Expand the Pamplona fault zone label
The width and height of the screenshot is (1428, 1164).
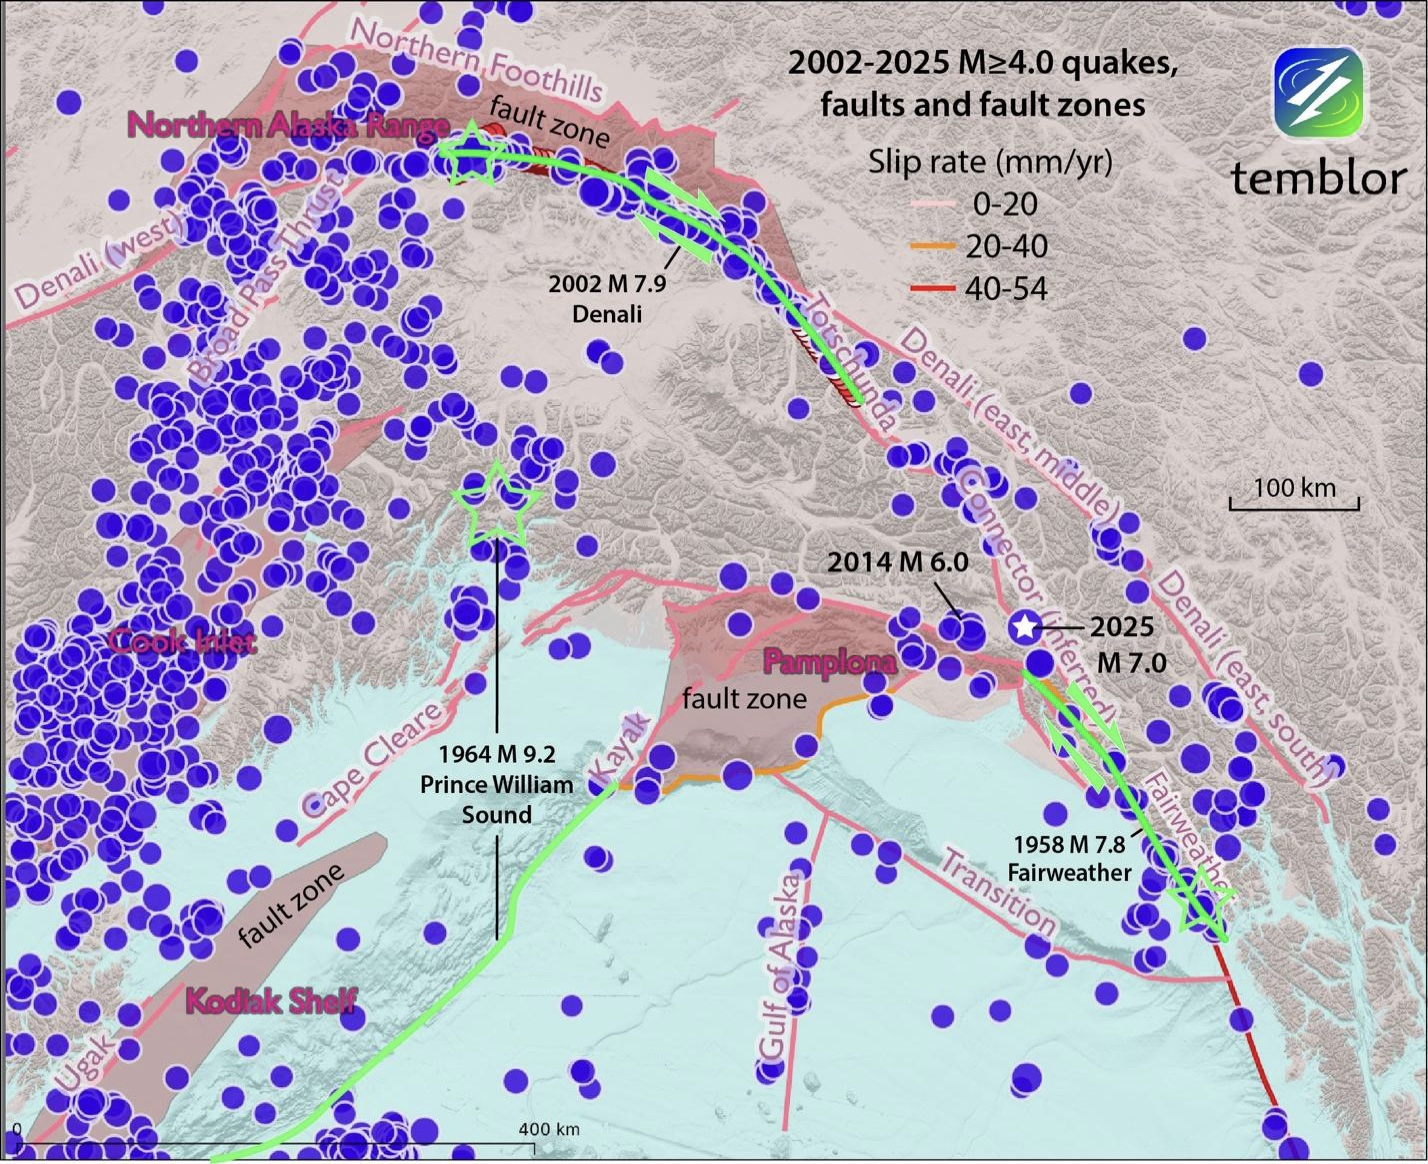(x=832, y=661)
